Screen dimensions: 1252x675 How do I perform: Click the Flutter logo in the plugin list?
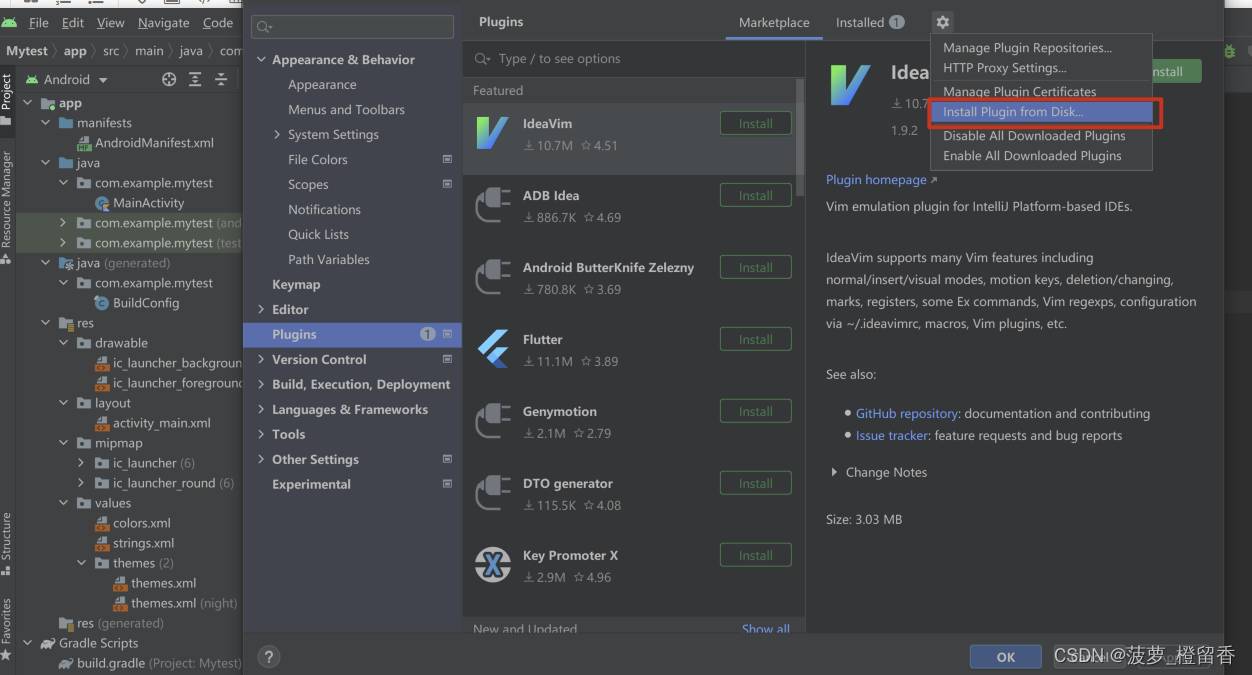492,349
